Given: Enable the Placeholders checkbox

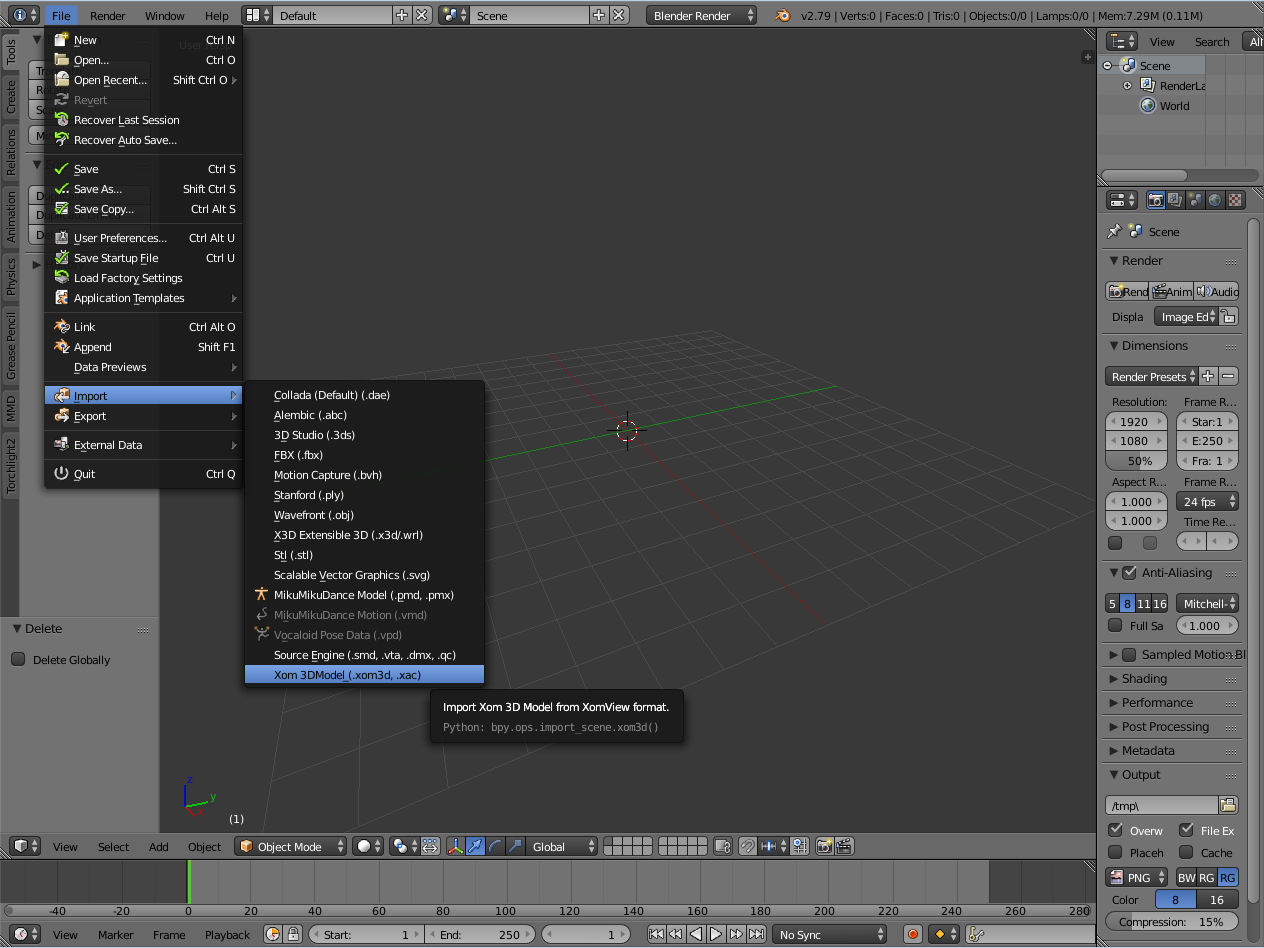Looking at the screenshot, I should [x=1115, y=852].
